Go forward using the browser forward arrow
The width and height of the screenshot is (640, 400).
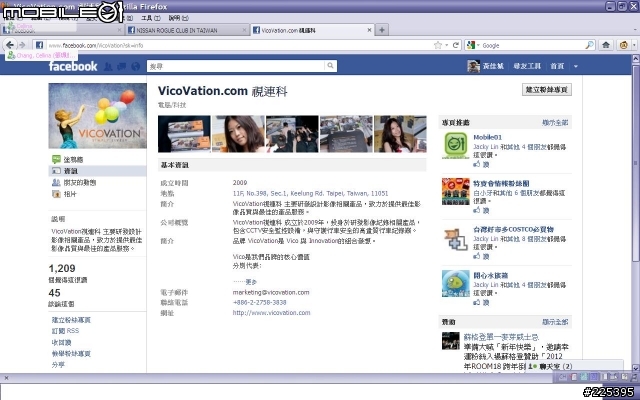click(x=22, y=45)
